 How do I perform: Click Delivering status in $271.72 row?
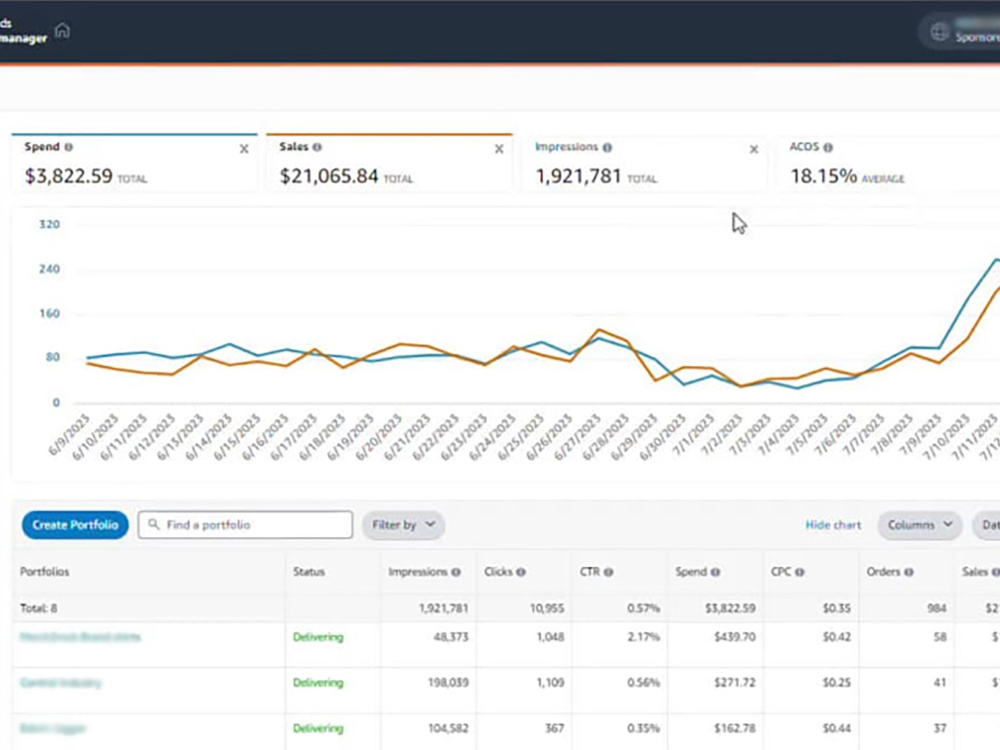[318, 682]
